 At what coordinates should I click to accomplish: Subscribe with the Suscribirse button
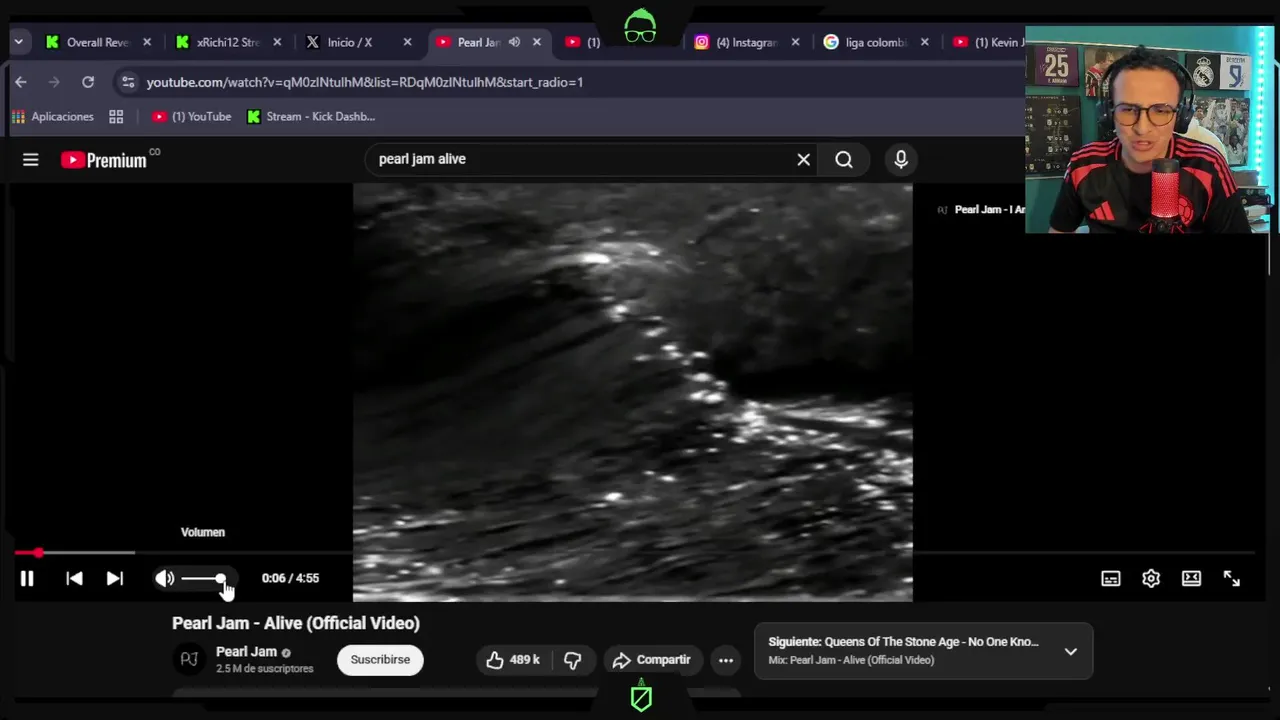pos(380,659)
